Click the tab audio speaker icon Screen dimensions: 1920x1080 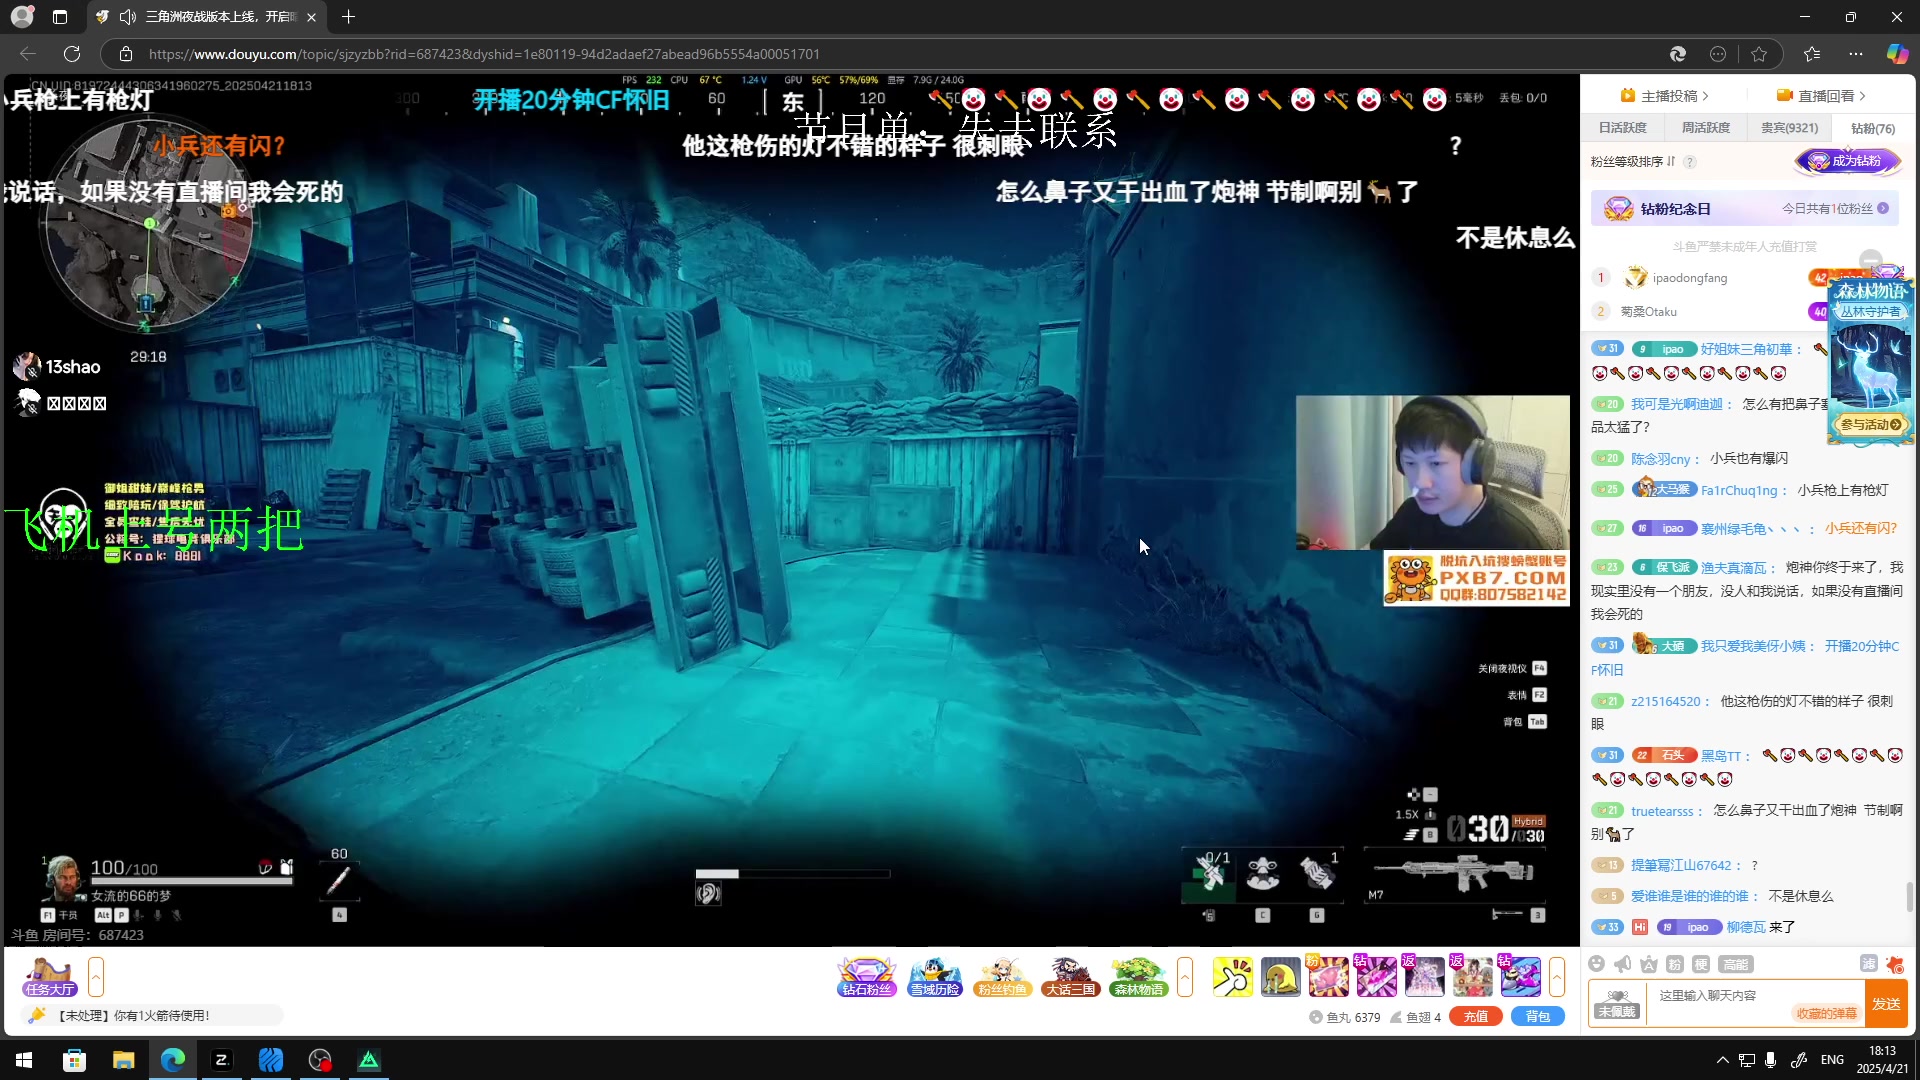point(128,17)
